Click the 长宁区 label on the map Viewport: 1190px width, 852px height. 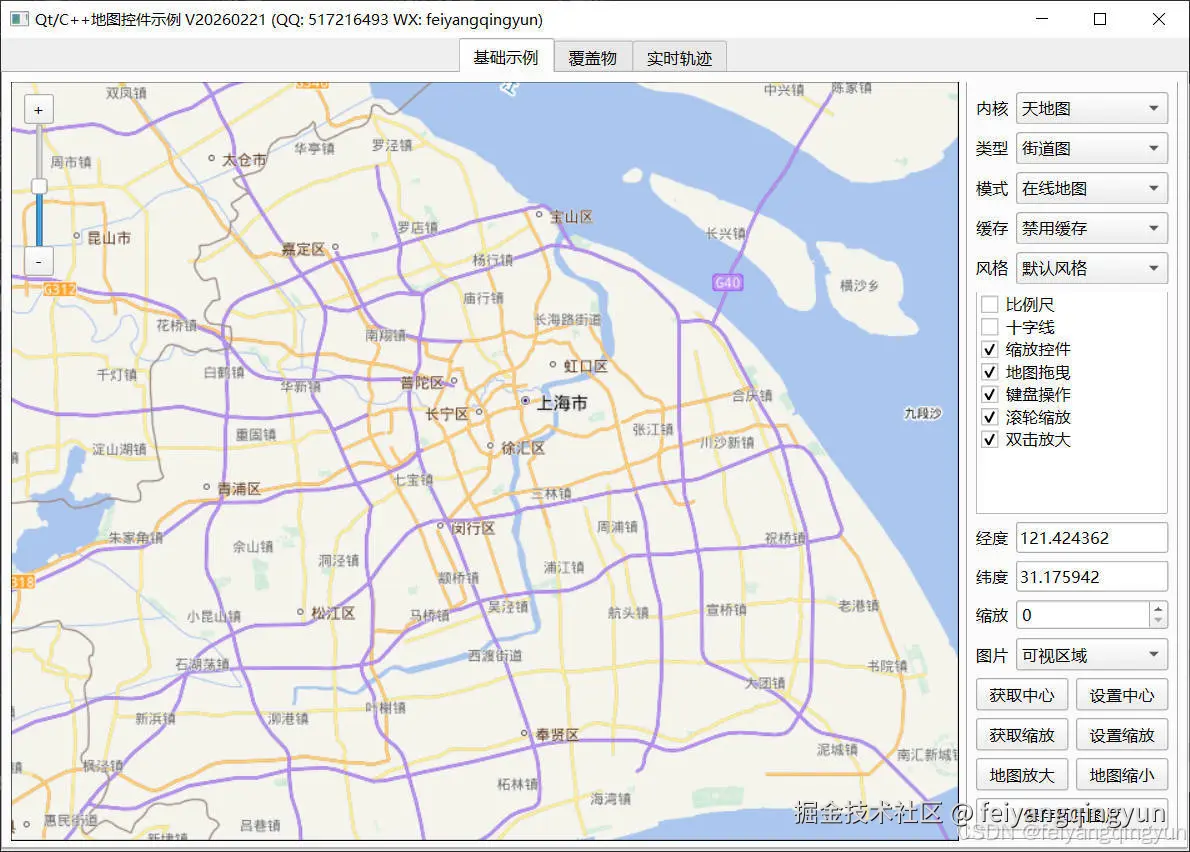(x=447, y=414)
